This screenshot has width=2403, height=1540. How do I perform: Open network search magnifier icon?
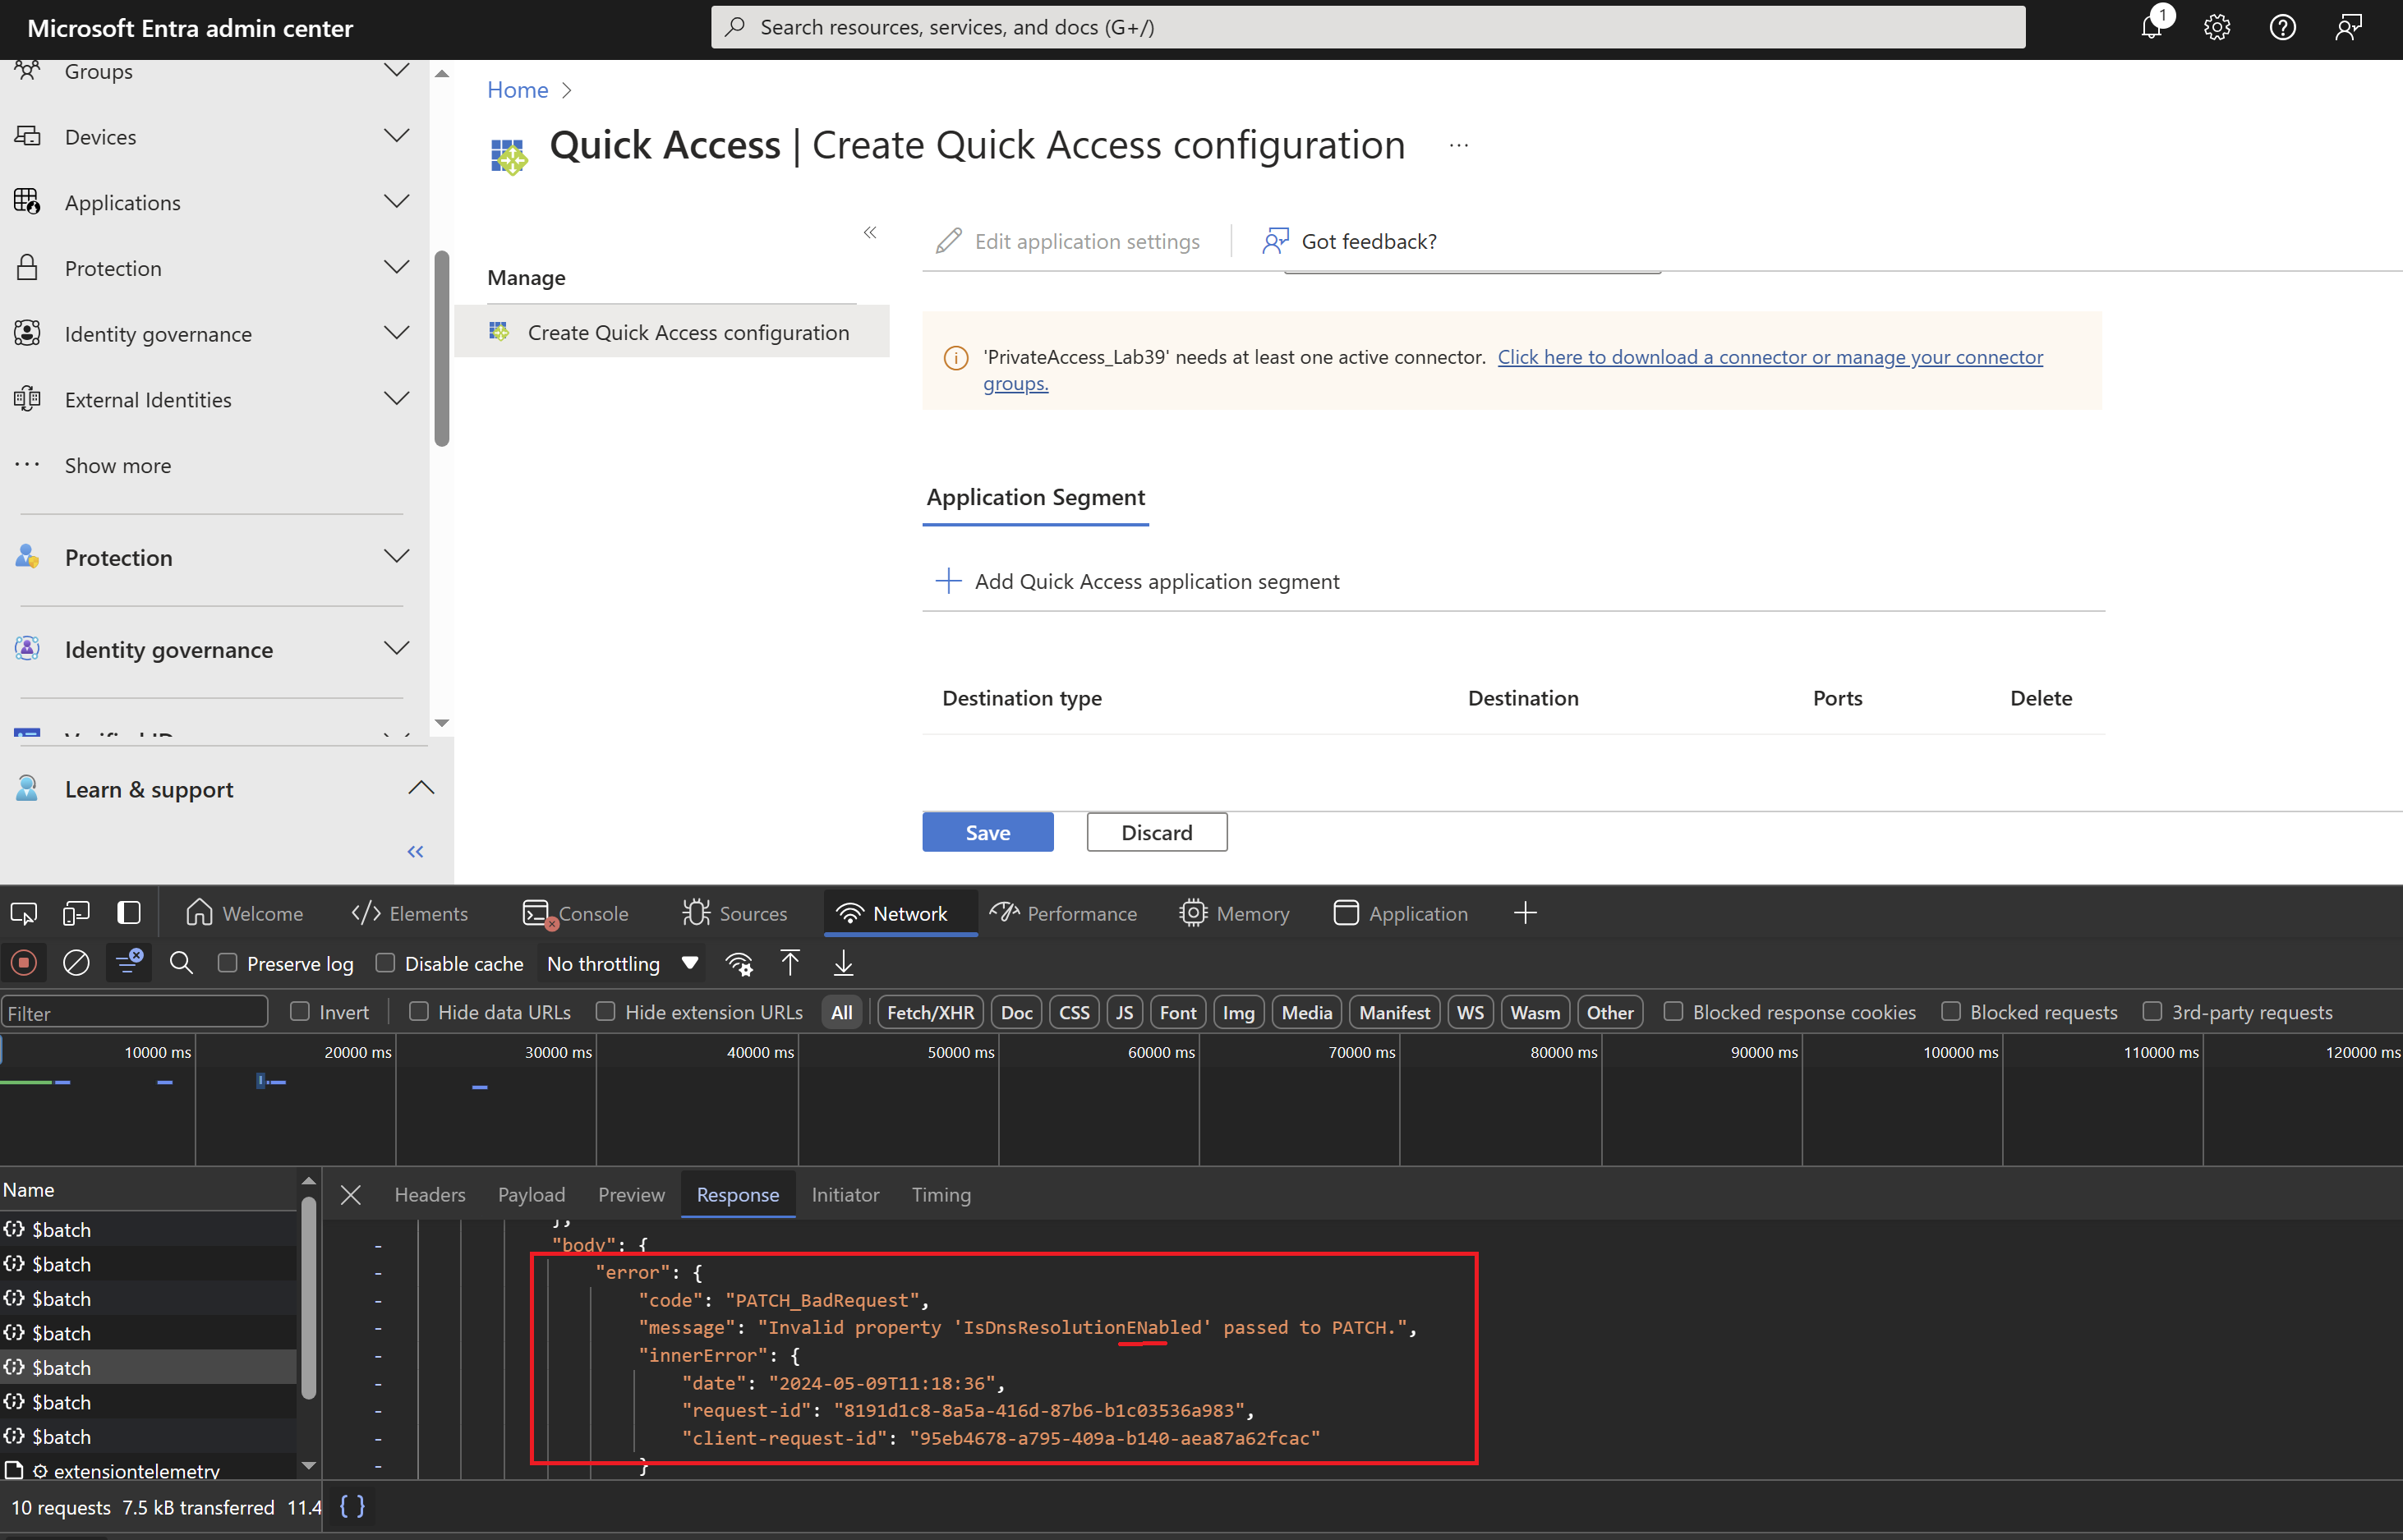pos(181,963)
